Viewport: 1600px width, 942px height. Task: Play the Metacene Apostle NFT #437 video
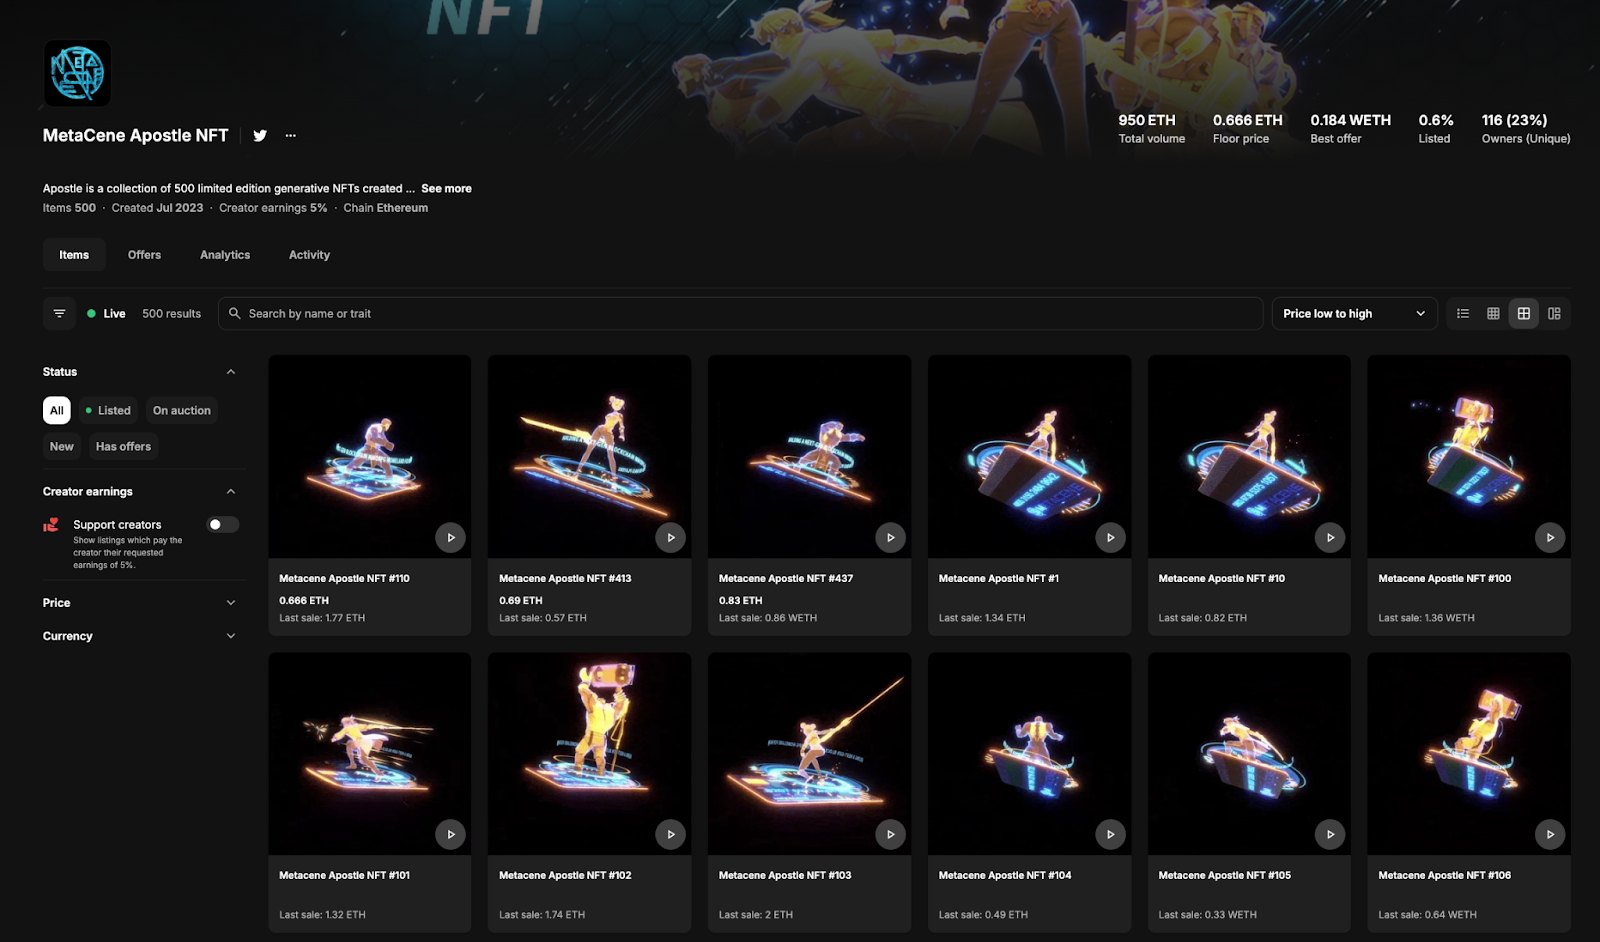click(x=890, y=538)
